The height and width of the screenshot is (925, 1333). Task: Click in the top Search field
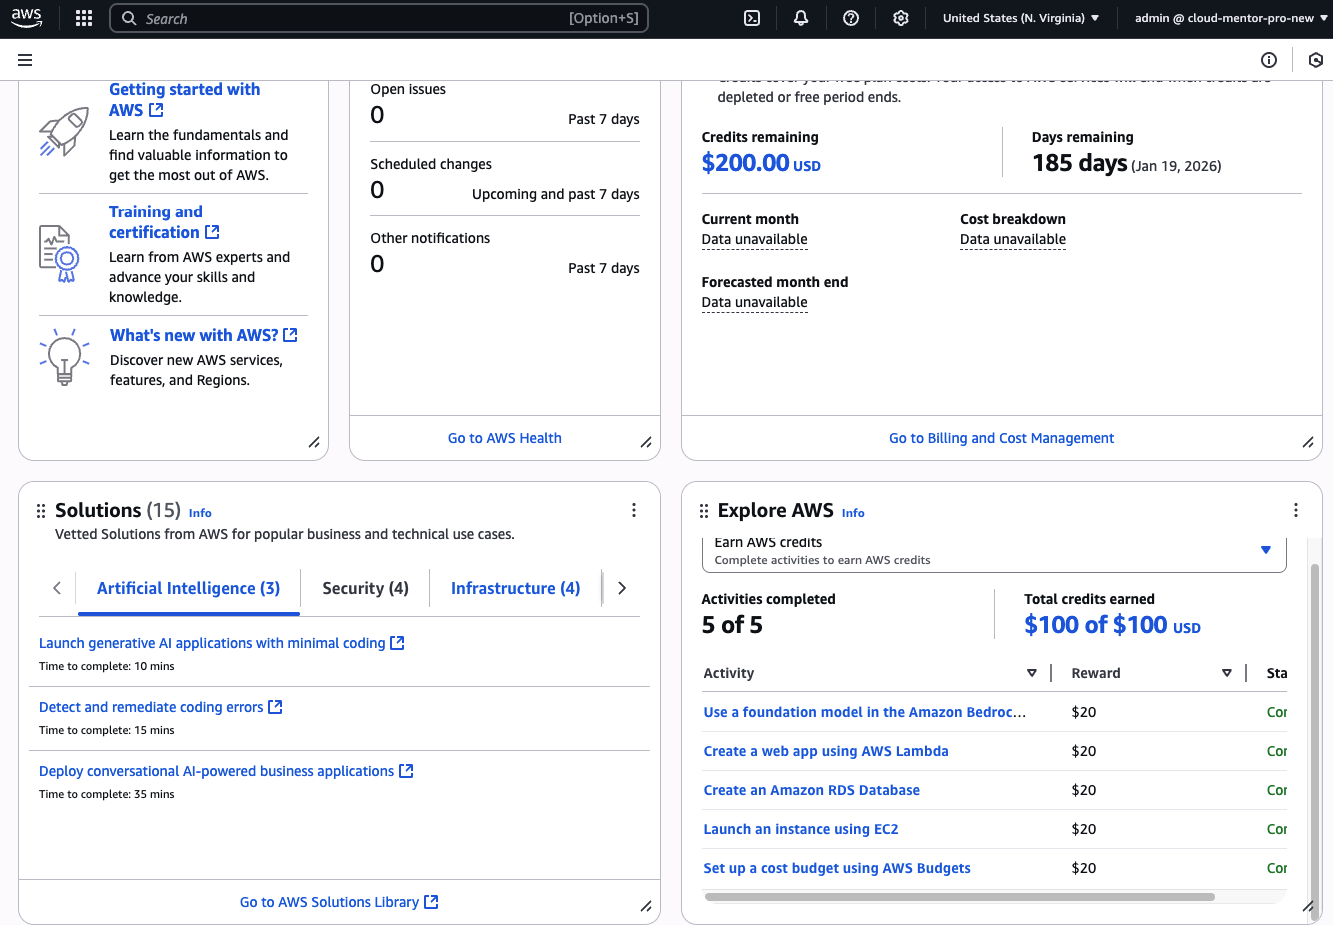[x=350, y=18]
